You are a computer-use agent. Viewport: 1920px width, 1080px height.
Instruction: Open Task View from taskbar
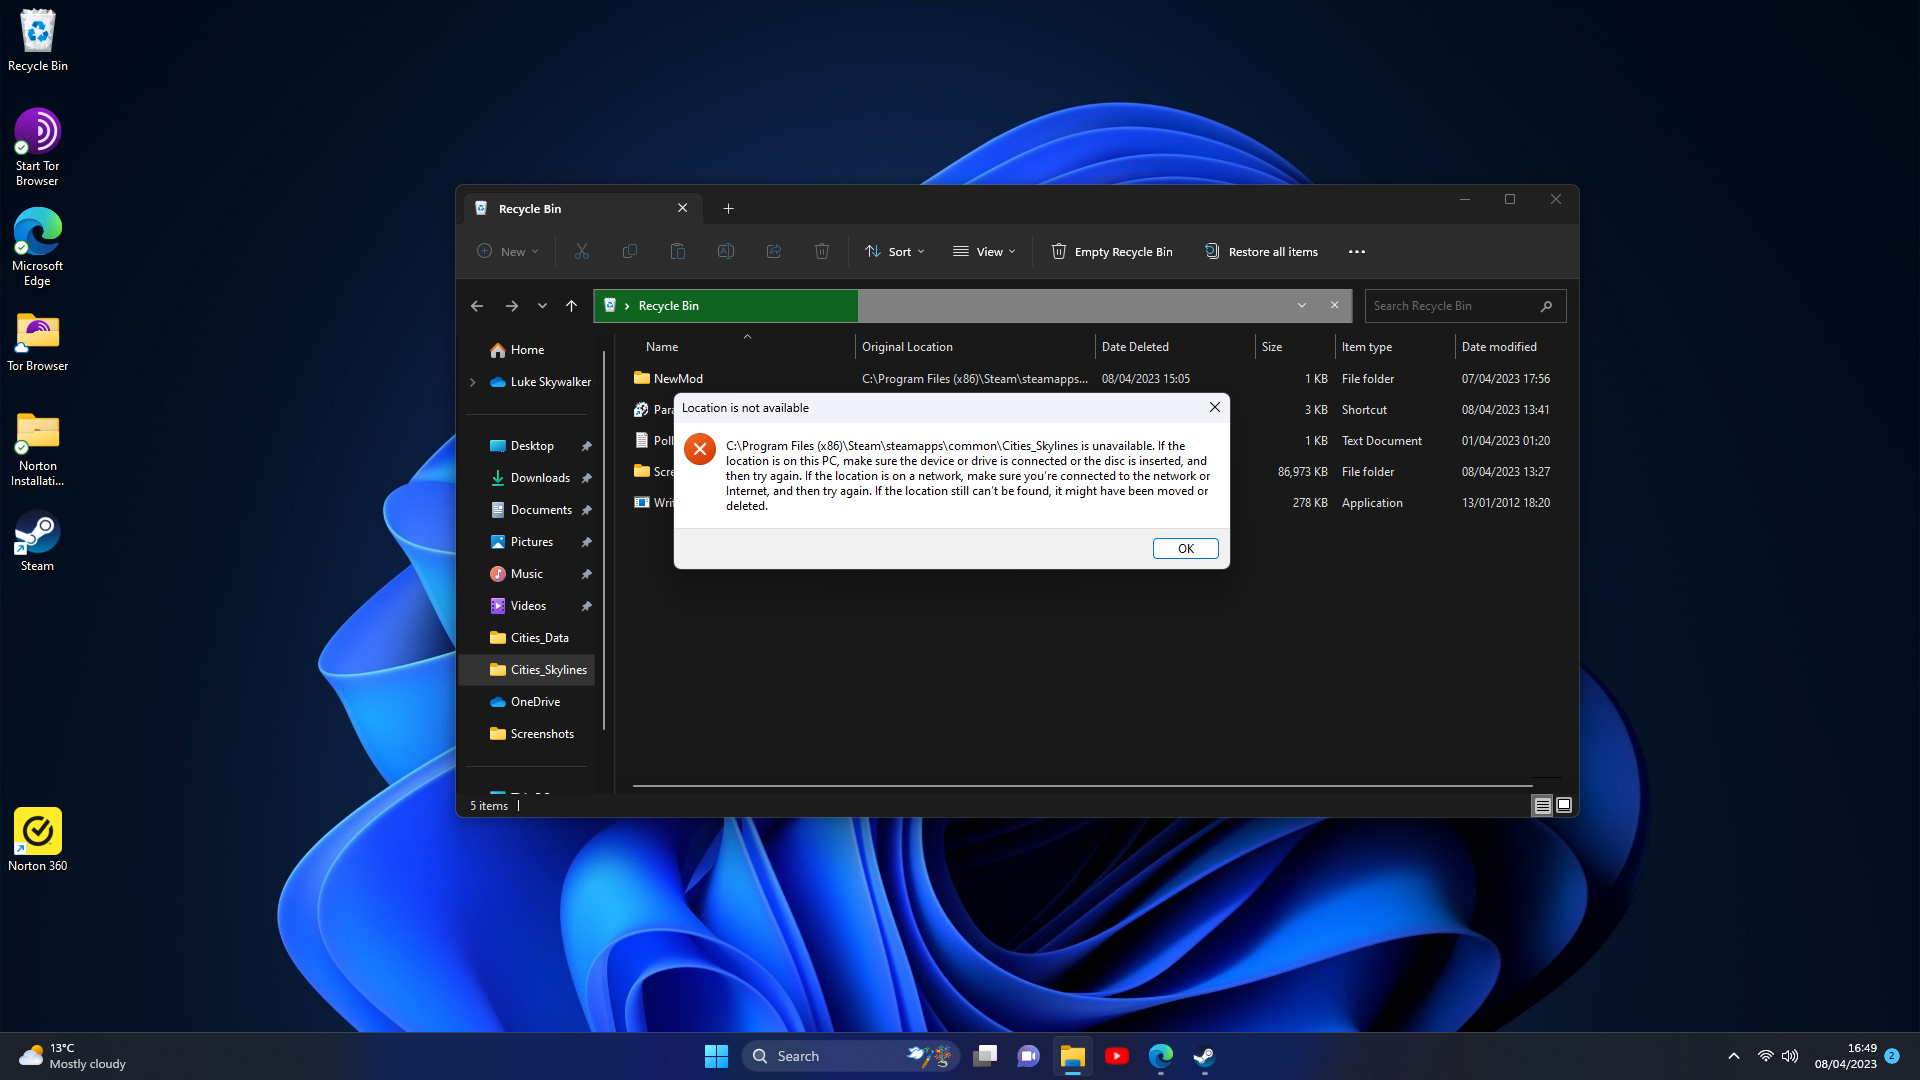point(985,1056)
